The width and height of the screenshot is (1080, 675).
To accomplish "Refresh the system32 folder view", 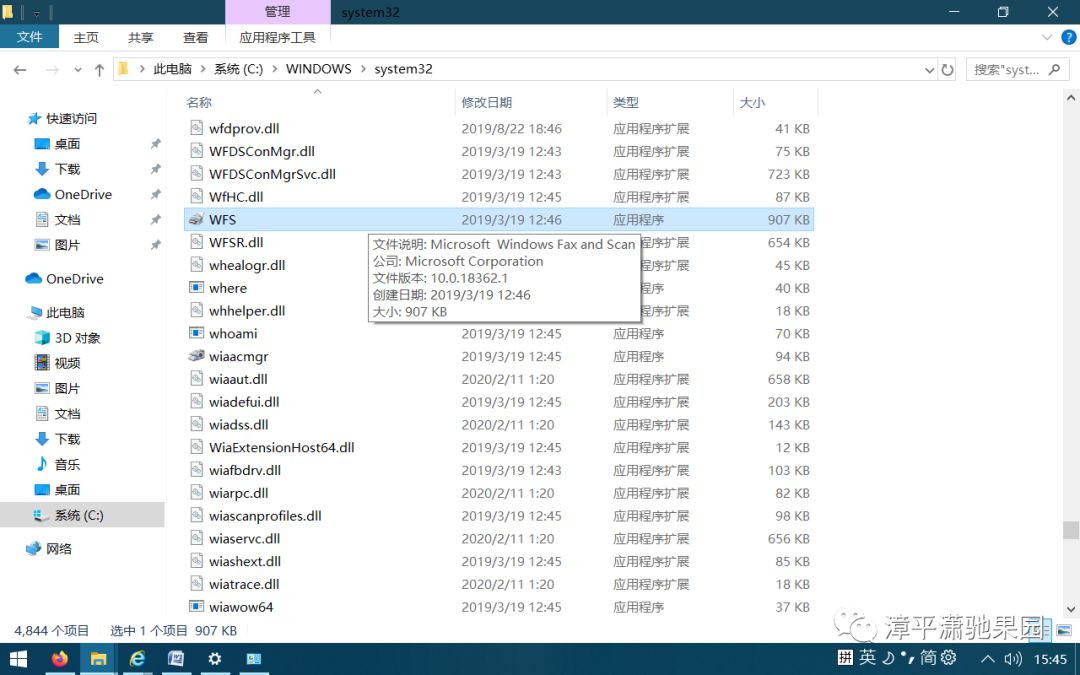I will [x=948, y=70].
